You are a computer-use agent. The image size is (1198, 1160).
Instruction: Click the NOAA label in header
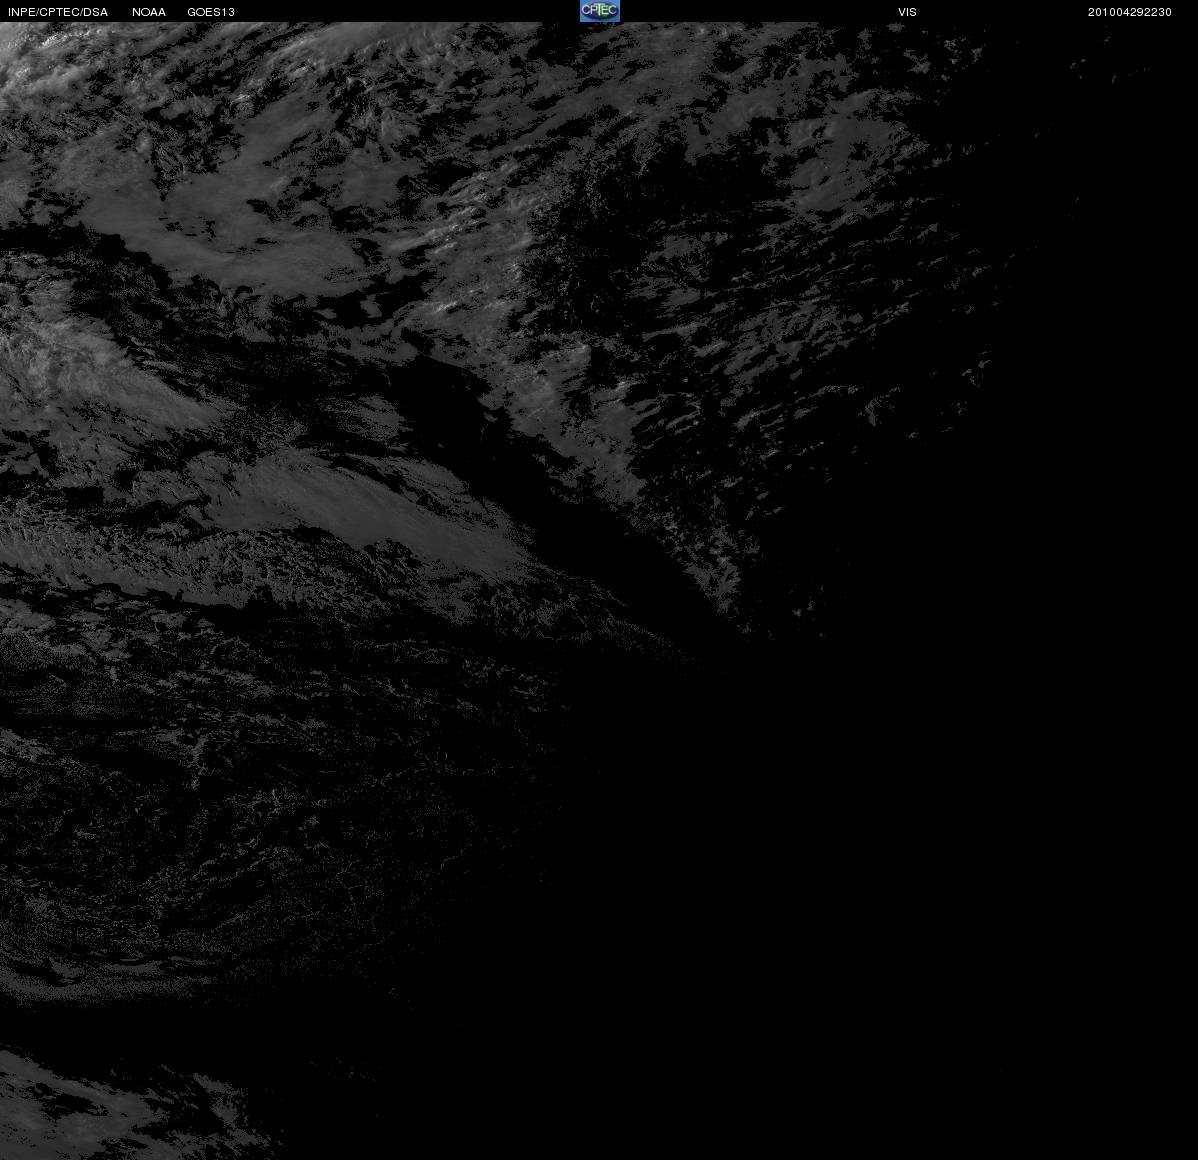coord(149,12)
